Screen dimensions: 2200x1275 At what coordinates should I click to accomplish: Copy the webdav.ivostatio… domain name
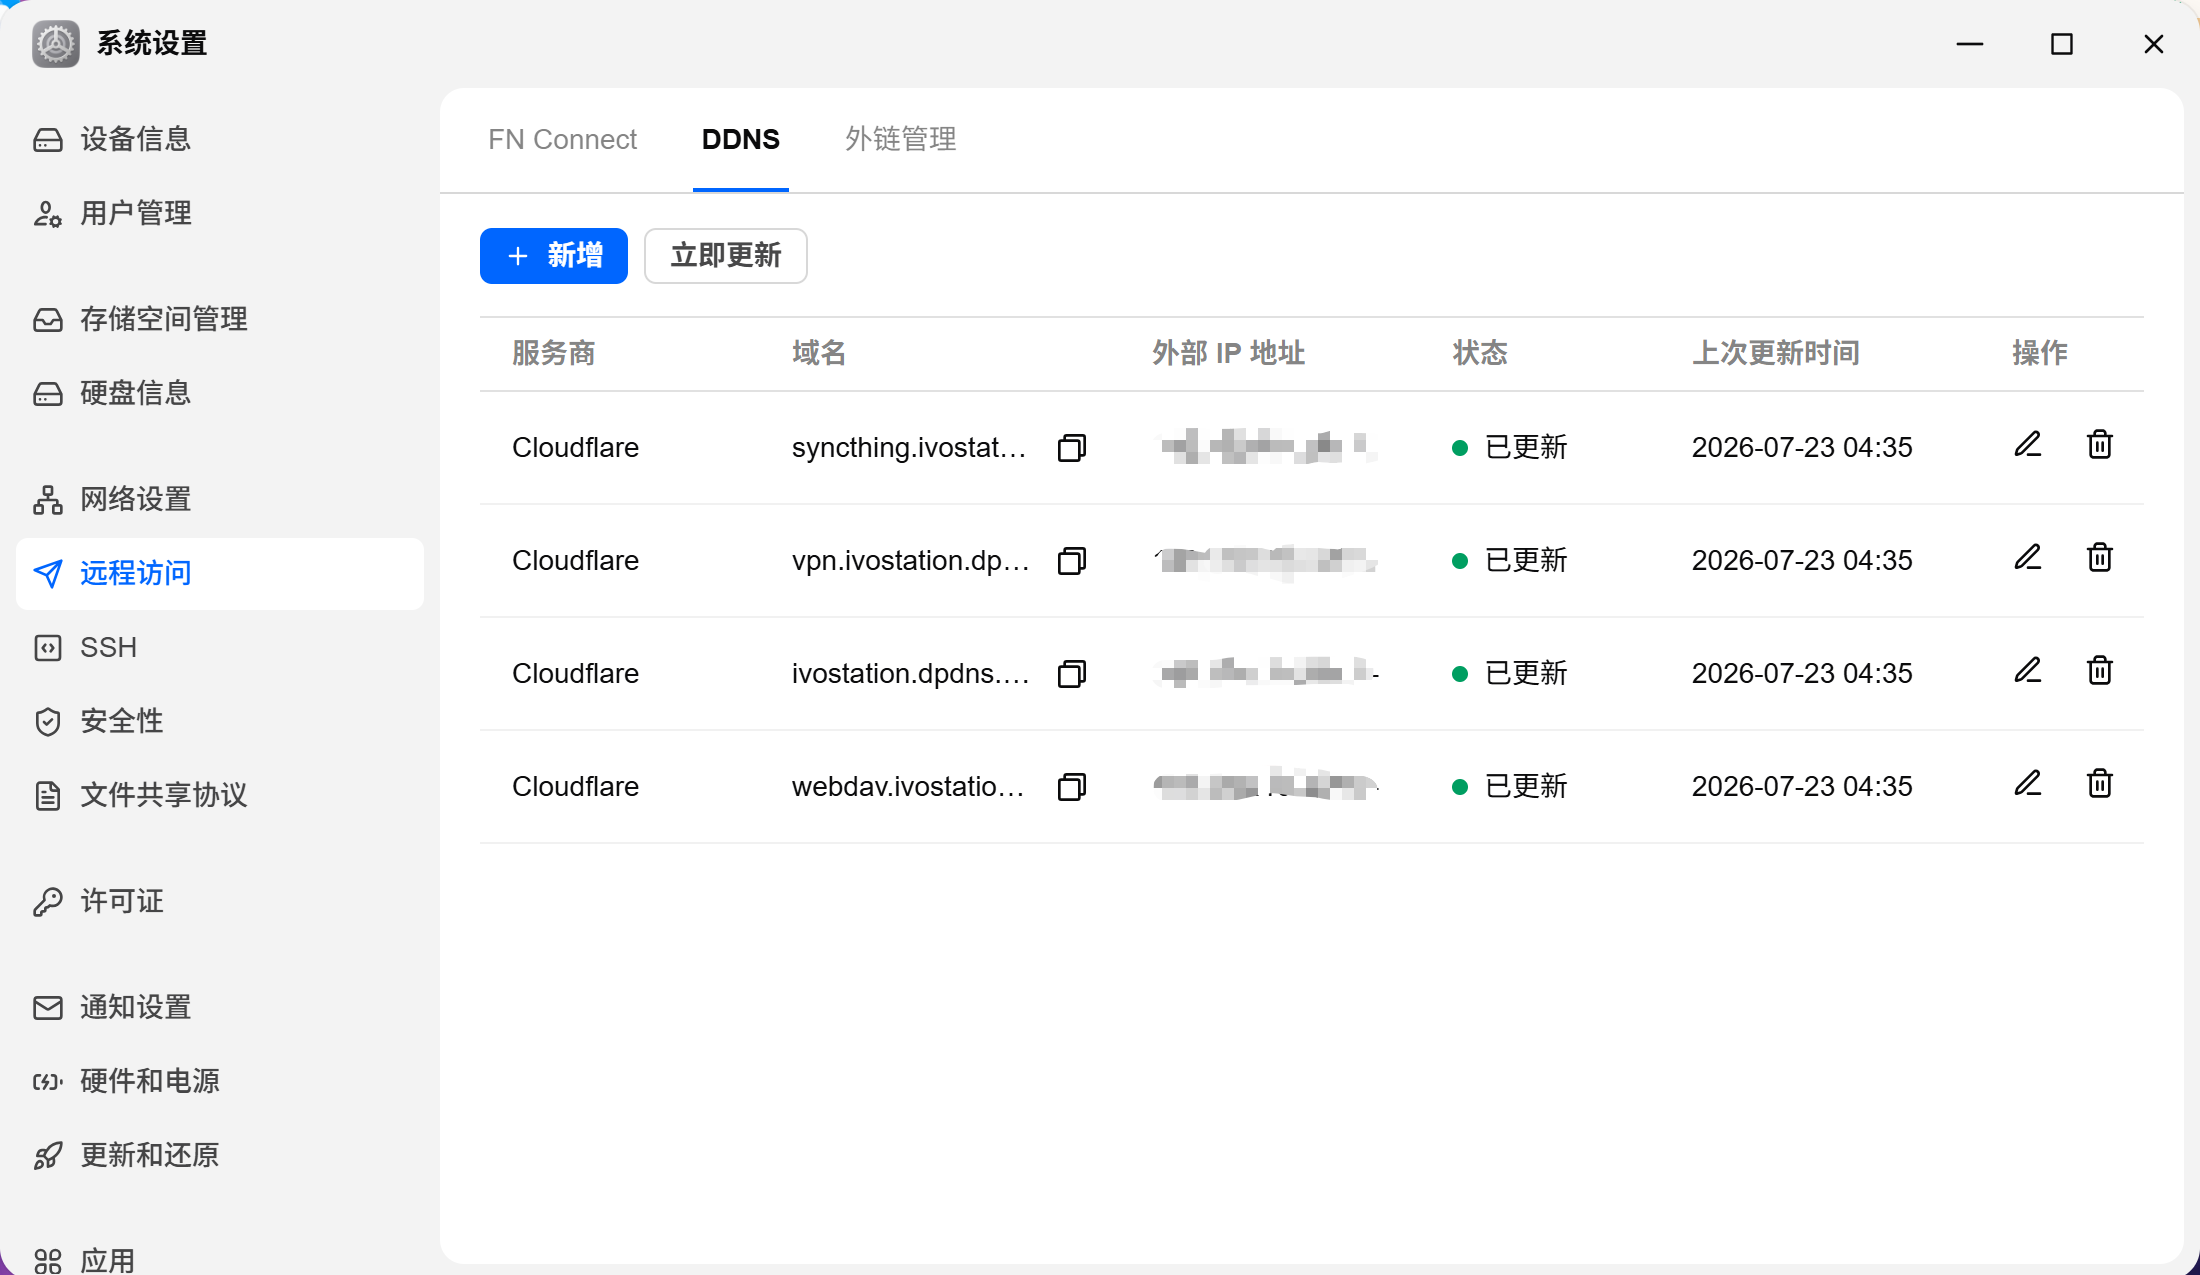pyautogui.click(x=1071, y=786)
